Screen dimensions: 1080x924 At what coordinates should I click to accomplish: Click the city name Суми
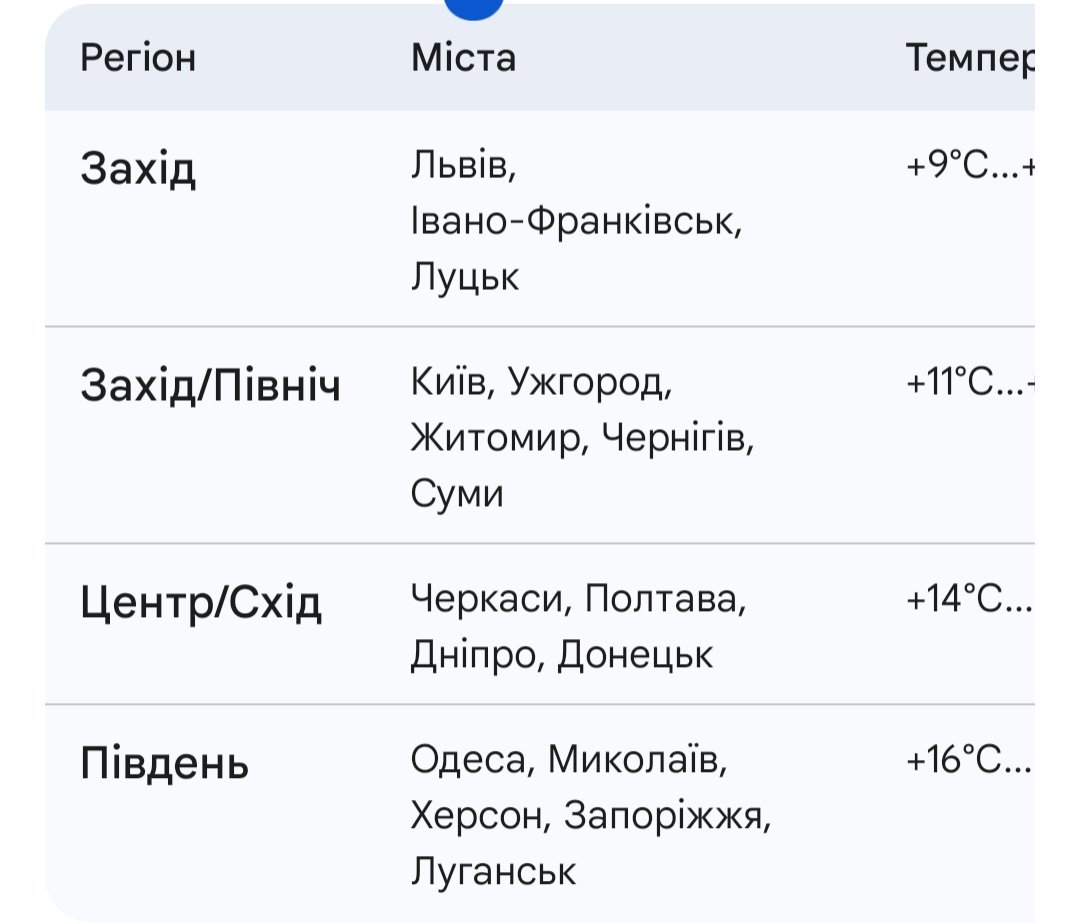pos(457,493)
